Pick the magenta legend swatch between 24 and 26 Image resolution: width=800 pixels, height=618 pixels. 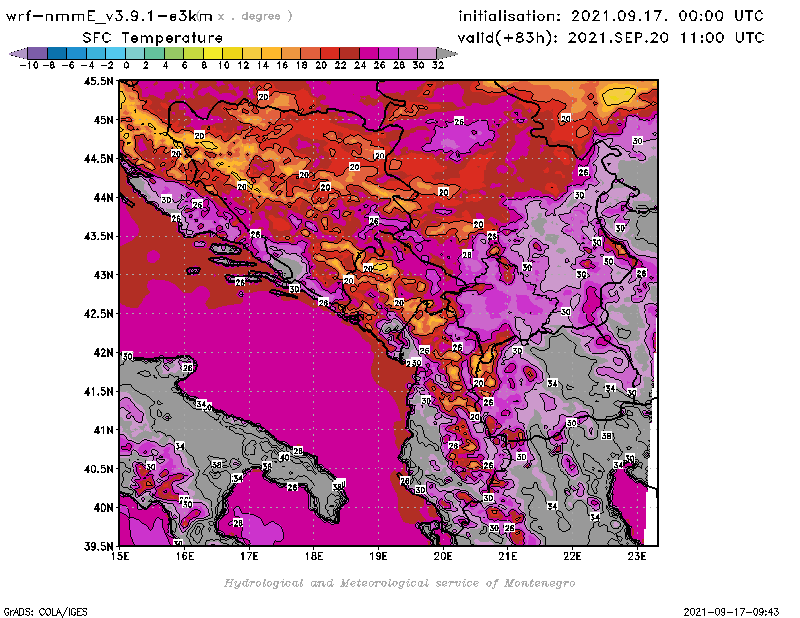pyautogui.click(x=369, y=53)
